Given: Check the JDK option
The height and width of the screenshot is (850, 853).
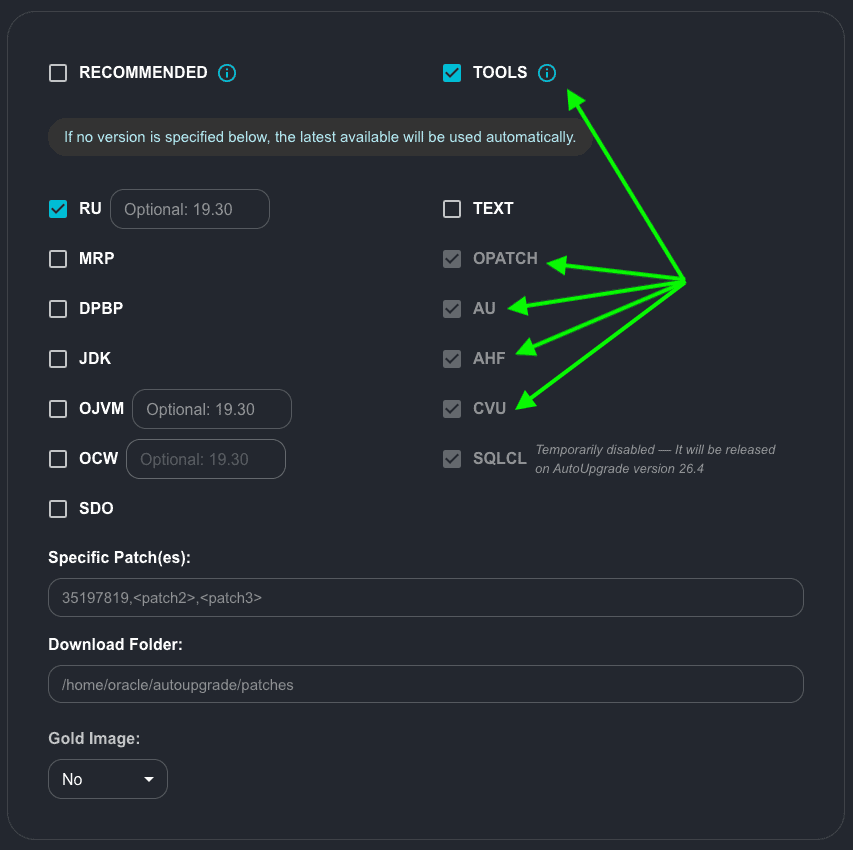Looking at the screenshot, I should pos(58,359).
